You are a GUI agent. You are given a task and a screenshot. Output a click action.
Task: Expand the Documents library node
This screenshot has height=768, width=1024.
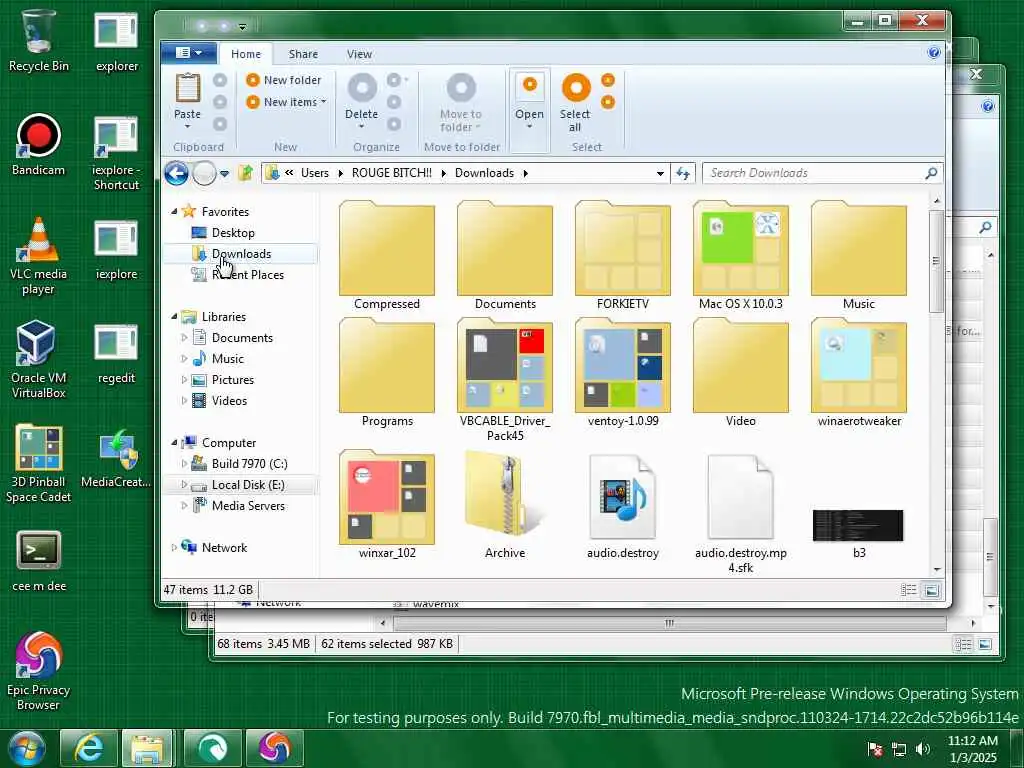click(184, 338)
